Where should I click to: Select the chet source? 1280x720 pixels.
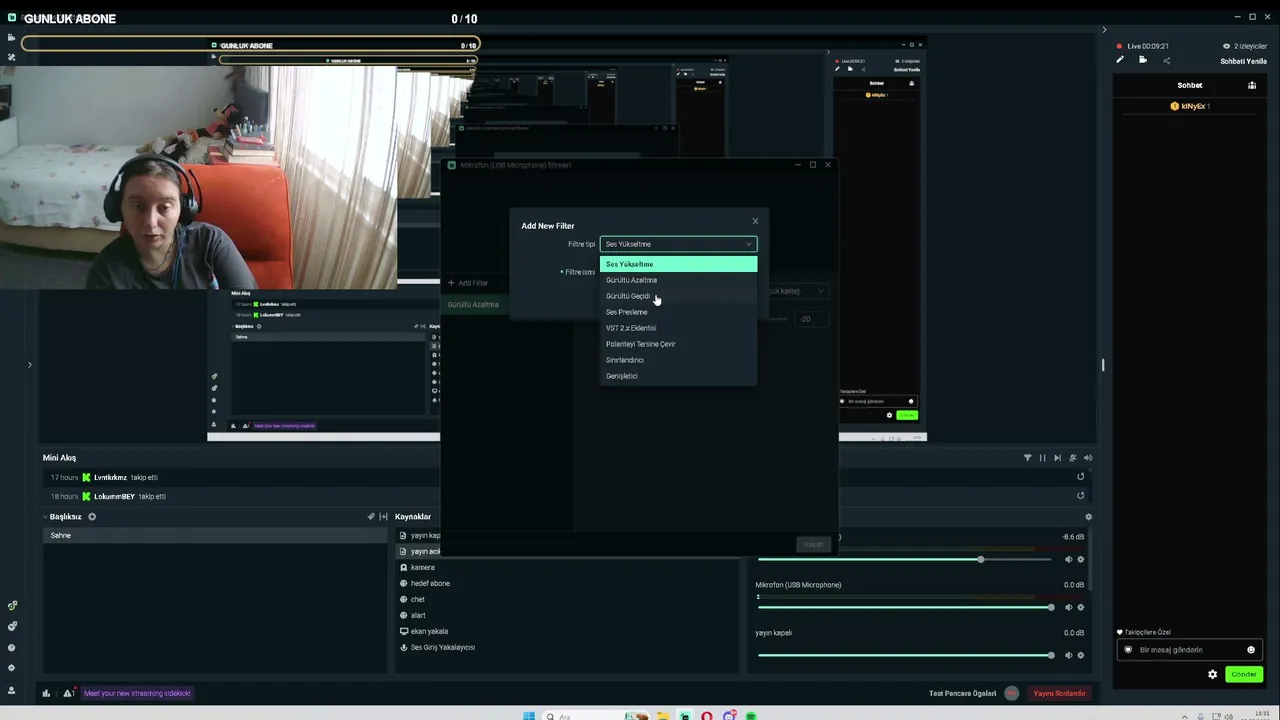pyautogui.click(x=418, y=599)
